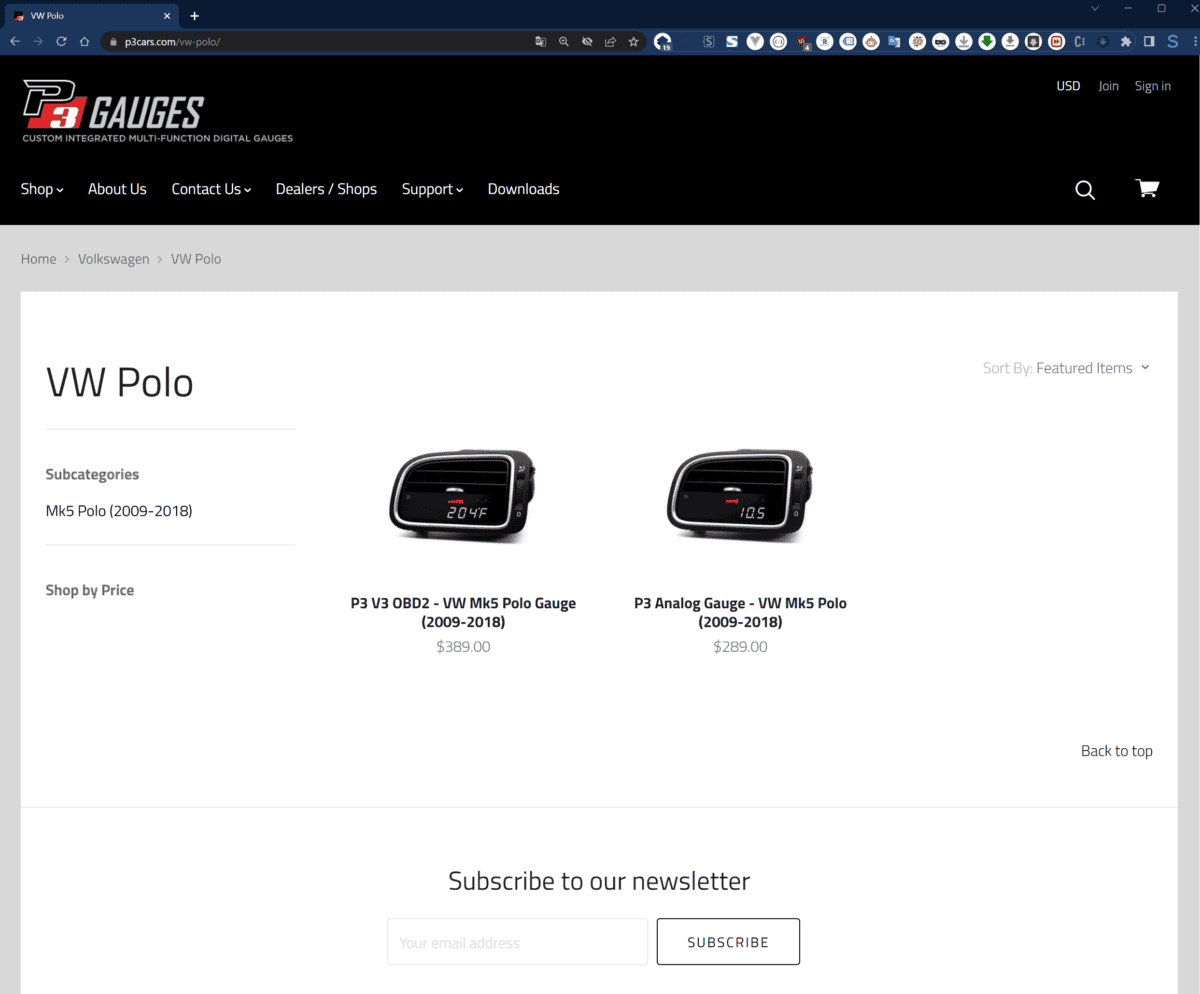Open the tab search chevron in title bar
This screenshot has width=1200, height=994.
pos(1095,8)
